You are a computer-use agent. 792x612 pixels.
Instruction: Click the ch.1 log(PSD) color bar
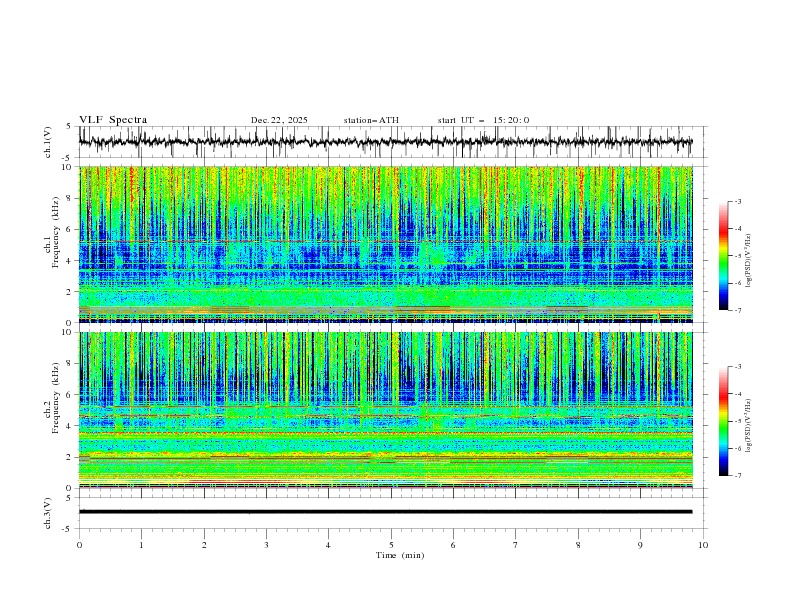pos(724,256)
